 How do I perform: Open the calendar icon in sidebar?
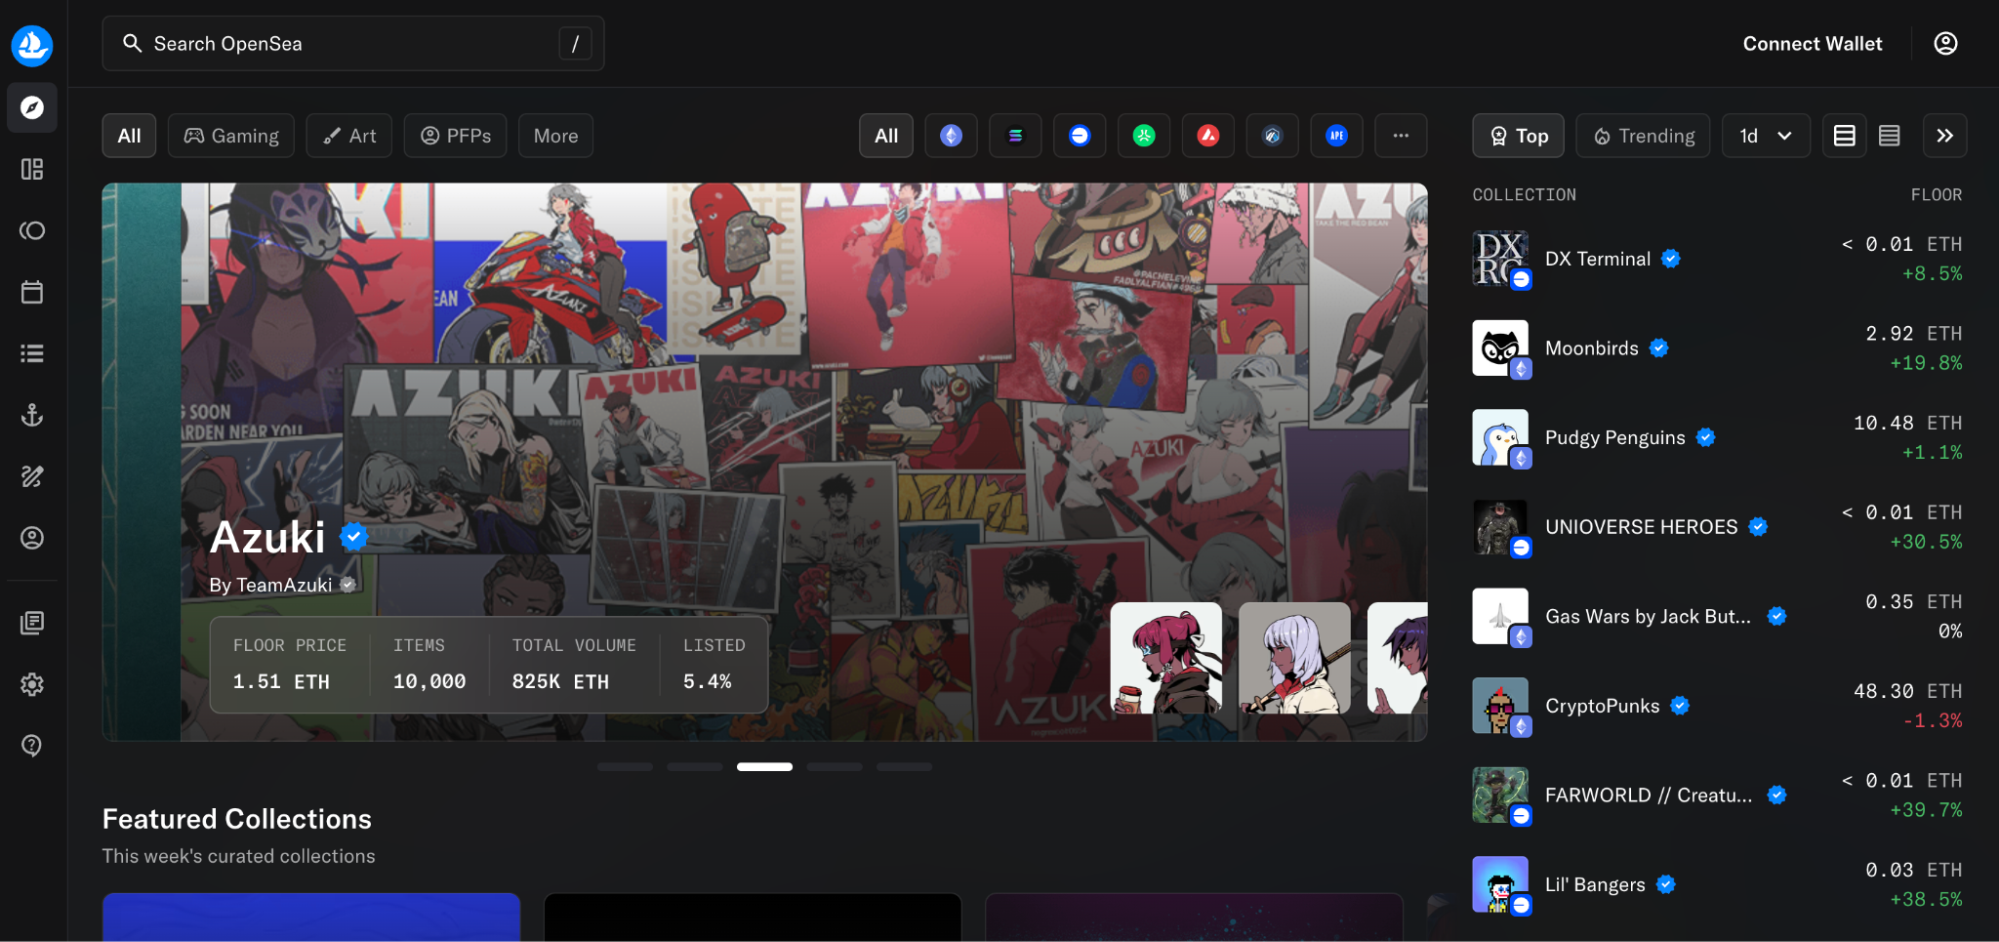click(32, 292)
